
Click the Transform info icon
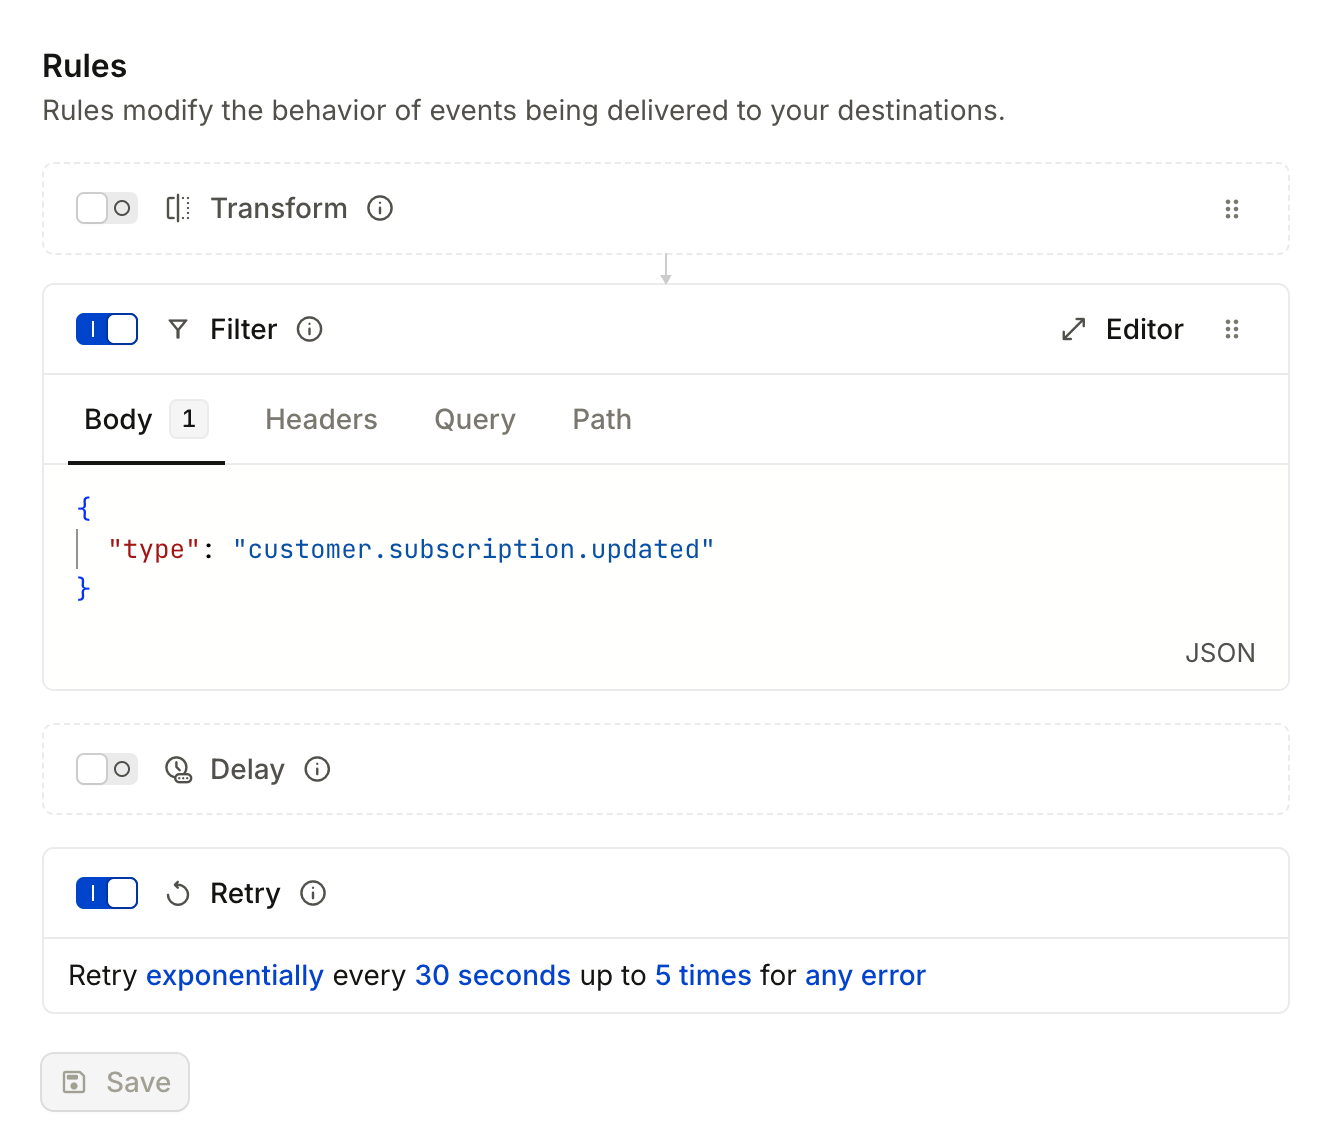[380, 208]
